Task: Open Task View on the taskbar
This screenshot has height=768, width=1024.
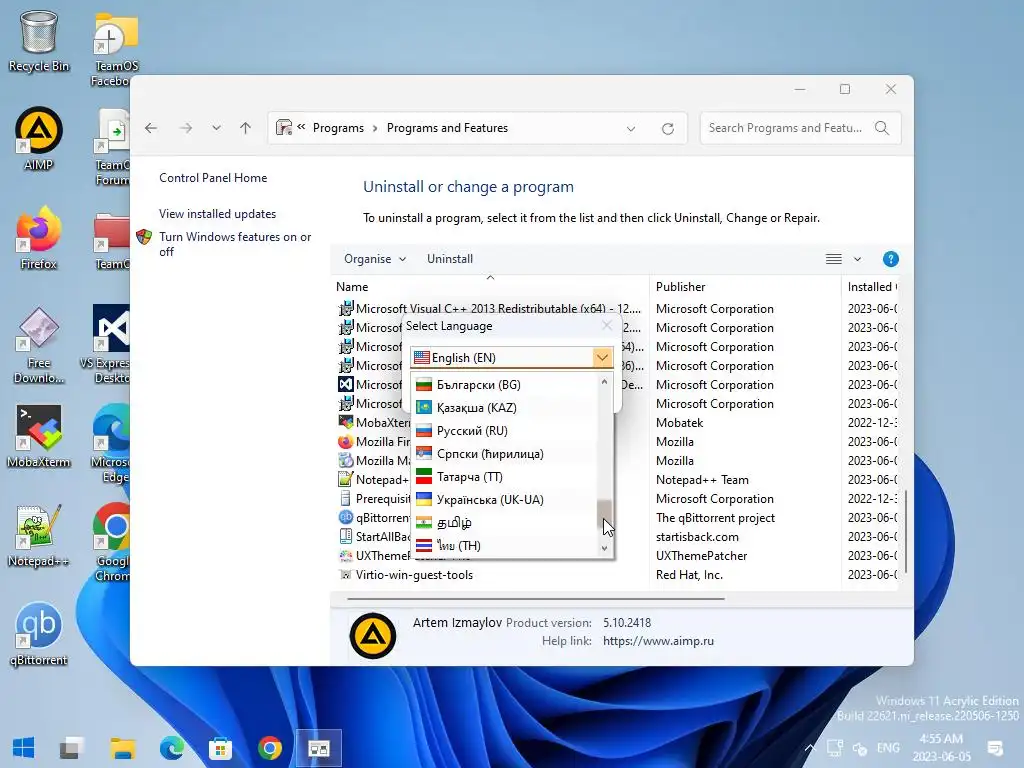Action: coord(72,748)
